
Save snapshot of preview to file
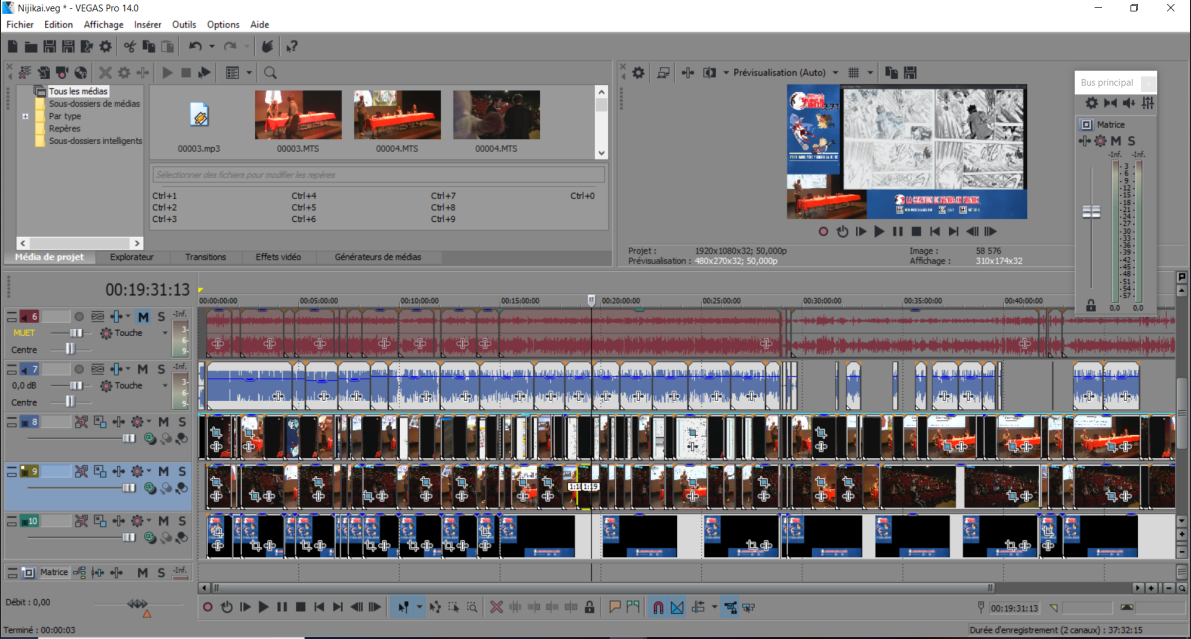(x=910, y=73)
